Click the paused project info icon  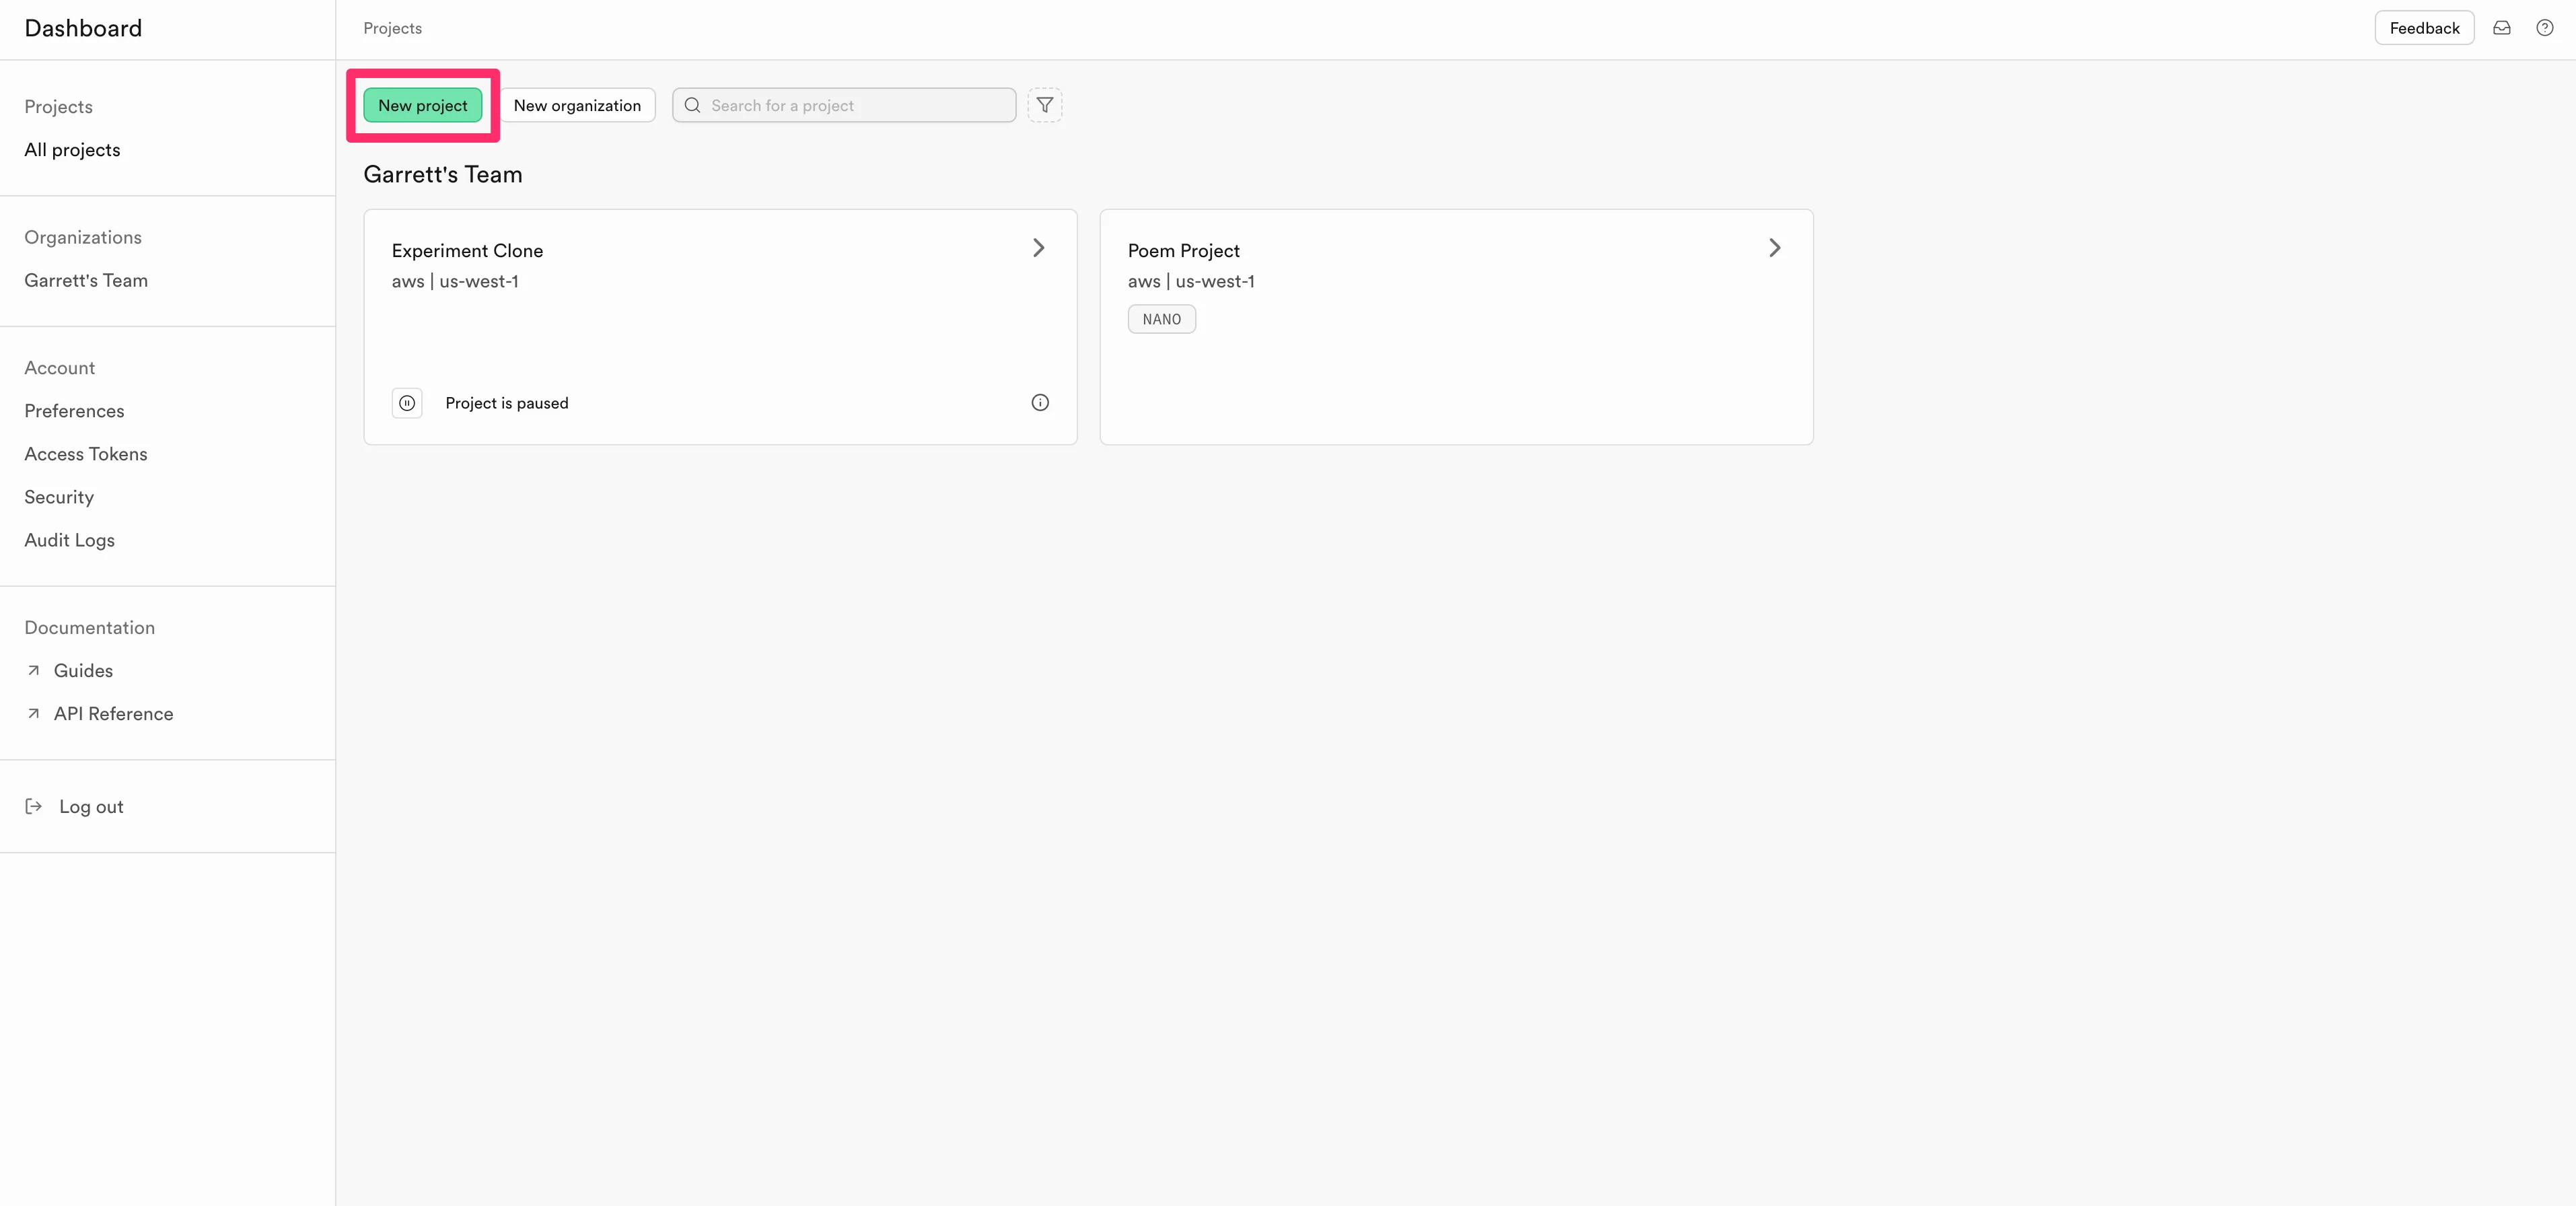(x=1039, y=402)
